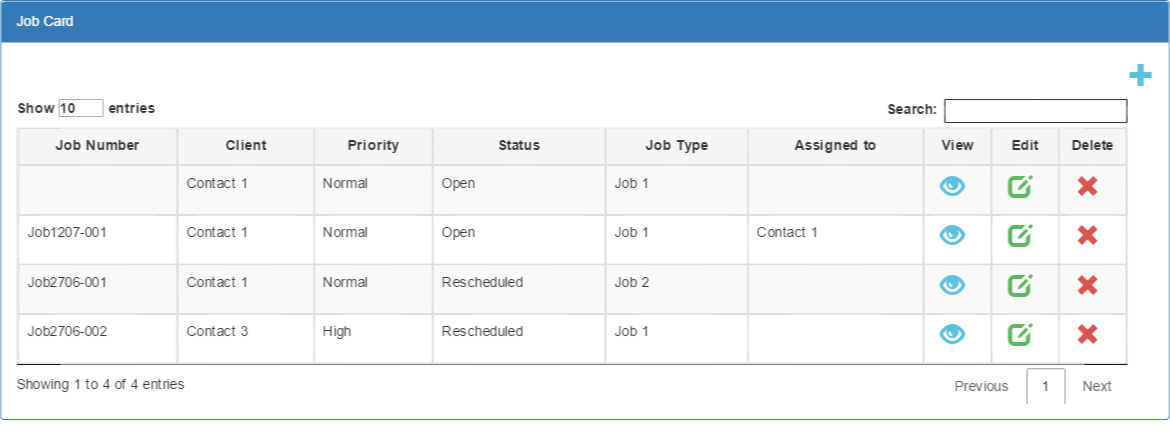
Task: Delete Job1207-001 with red X
Action: (1087, 236)
